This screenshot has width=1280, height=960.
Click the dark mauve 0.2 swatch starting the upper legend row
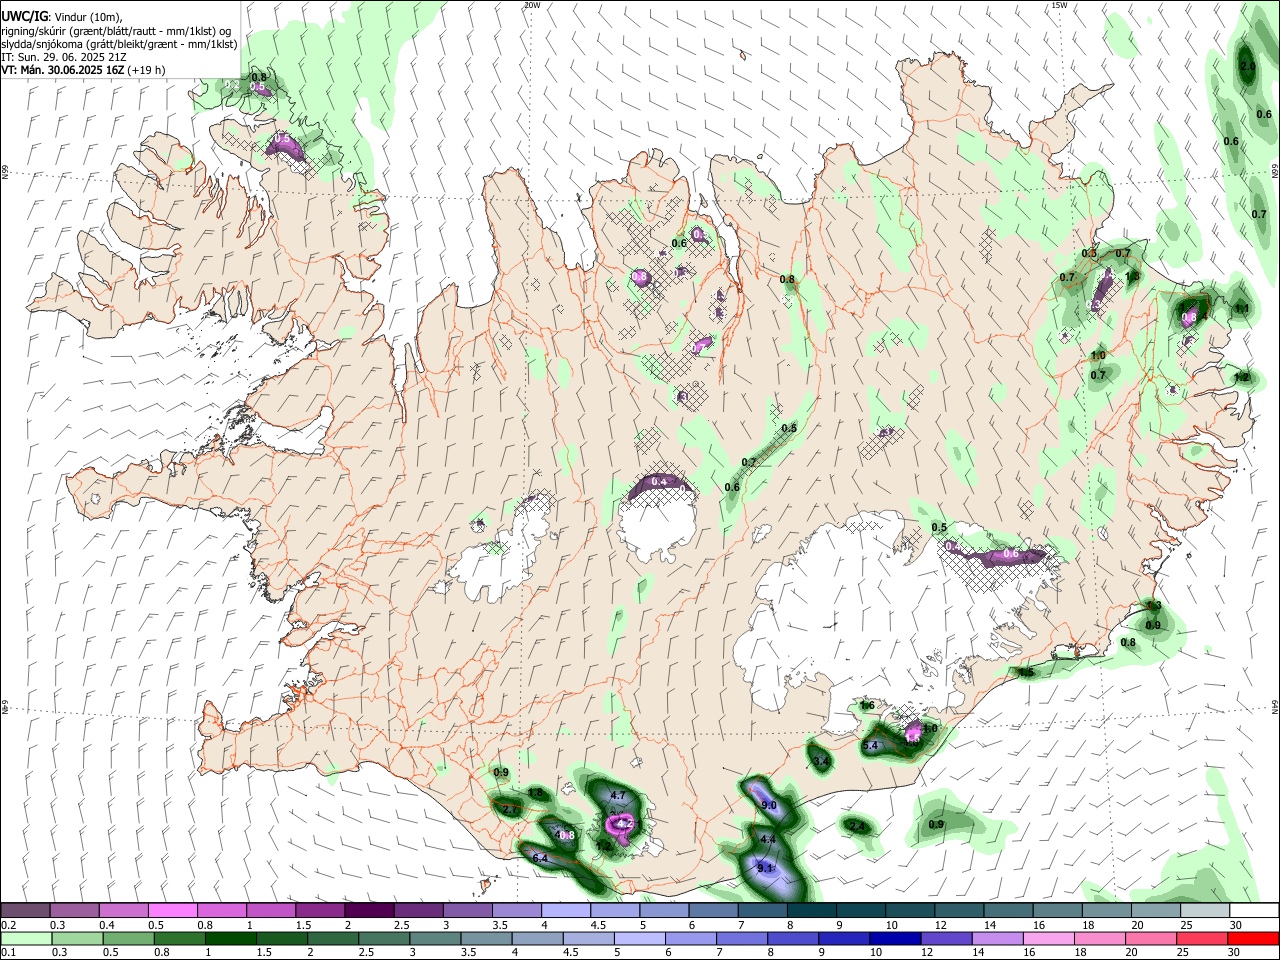coord(25,910)
